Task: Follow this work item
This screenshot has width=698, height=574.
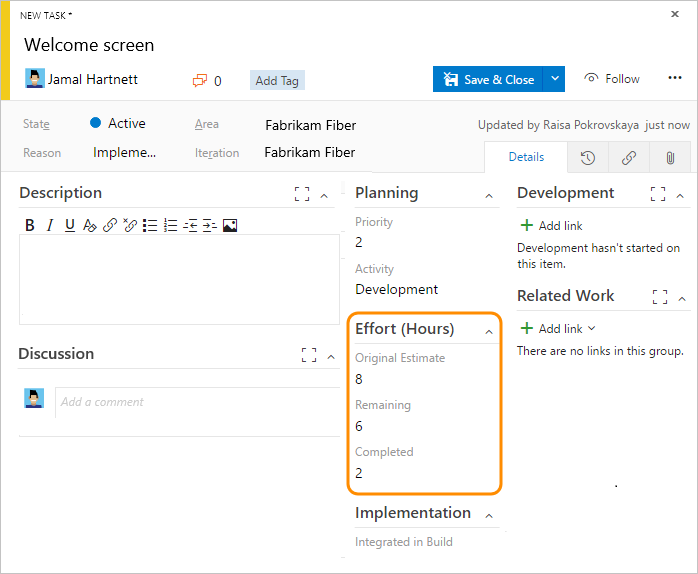Action: click(612, 79)
